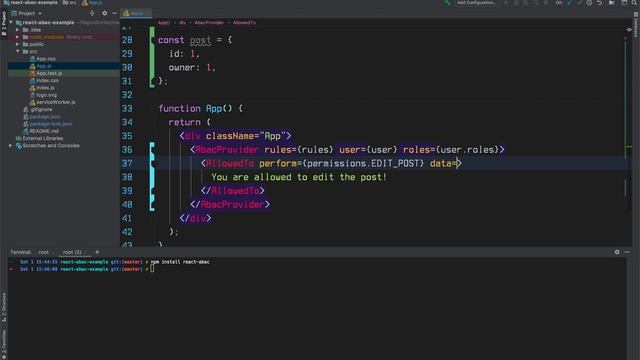Click the Add Configuration button

(476, 3)
